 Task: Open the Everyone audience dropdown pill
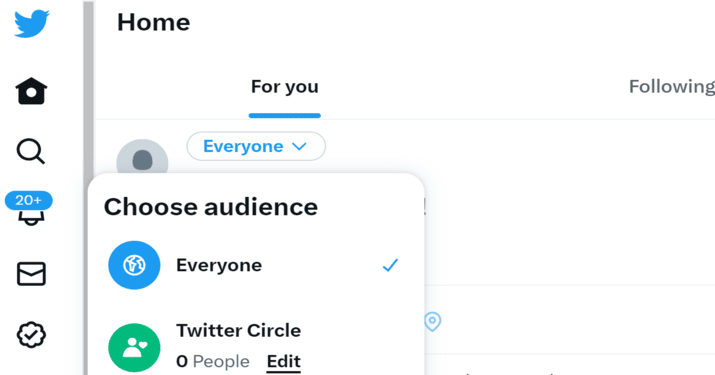256,146
